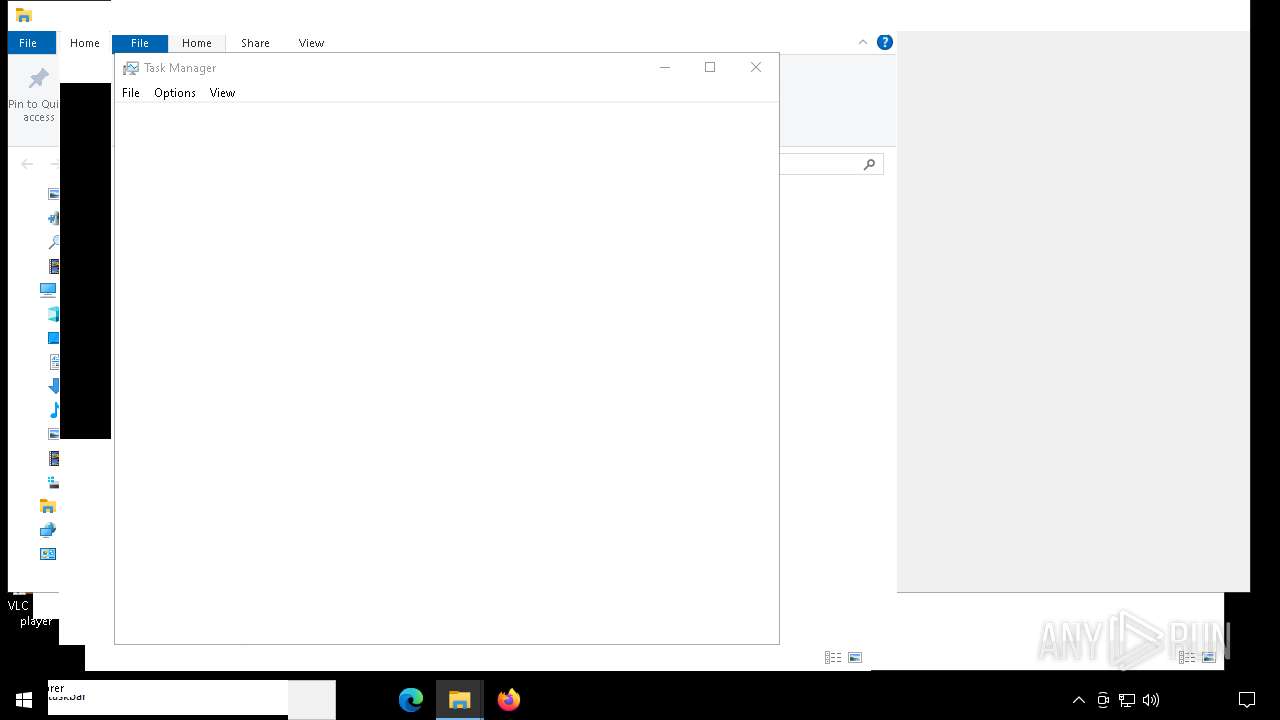Screen dimensions: 1280x720
Task: Go back using File Explorer's back arrow
Action: pyautogui.click(x=27, y=164)
